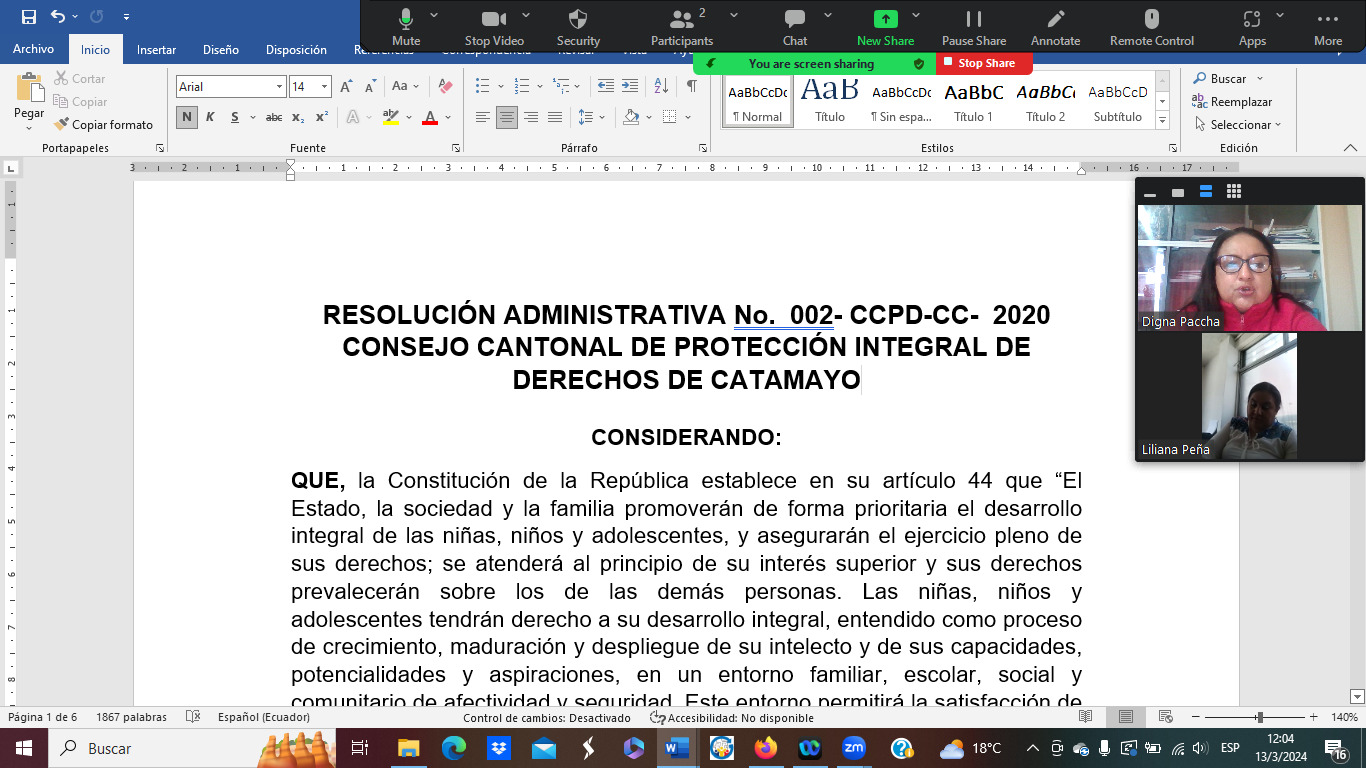1366x768 pixels.
Task: Click the zoom slider in status bar
Action: coord(1259,717)
